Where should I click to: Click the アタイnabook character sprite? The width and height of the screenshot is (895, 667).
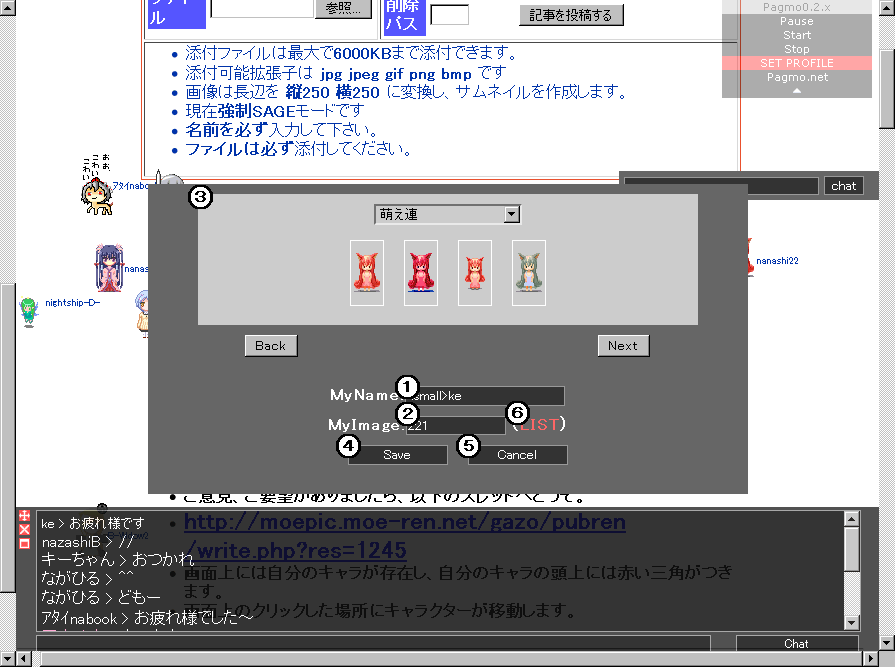(x=97, y=196)
